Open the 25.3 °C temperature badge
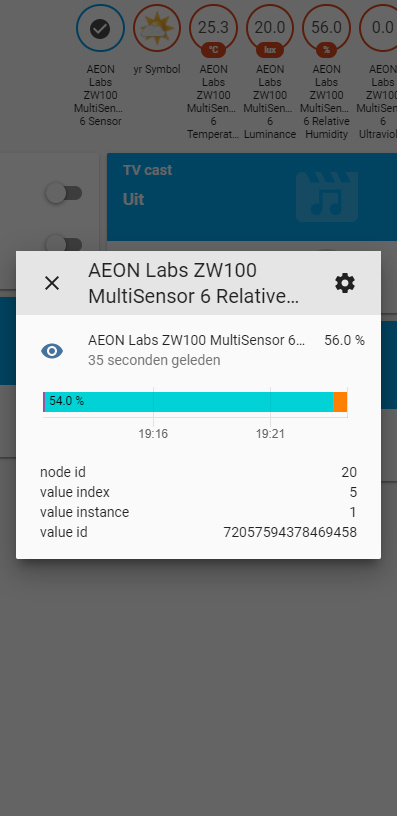 click(x=213, y=29)
